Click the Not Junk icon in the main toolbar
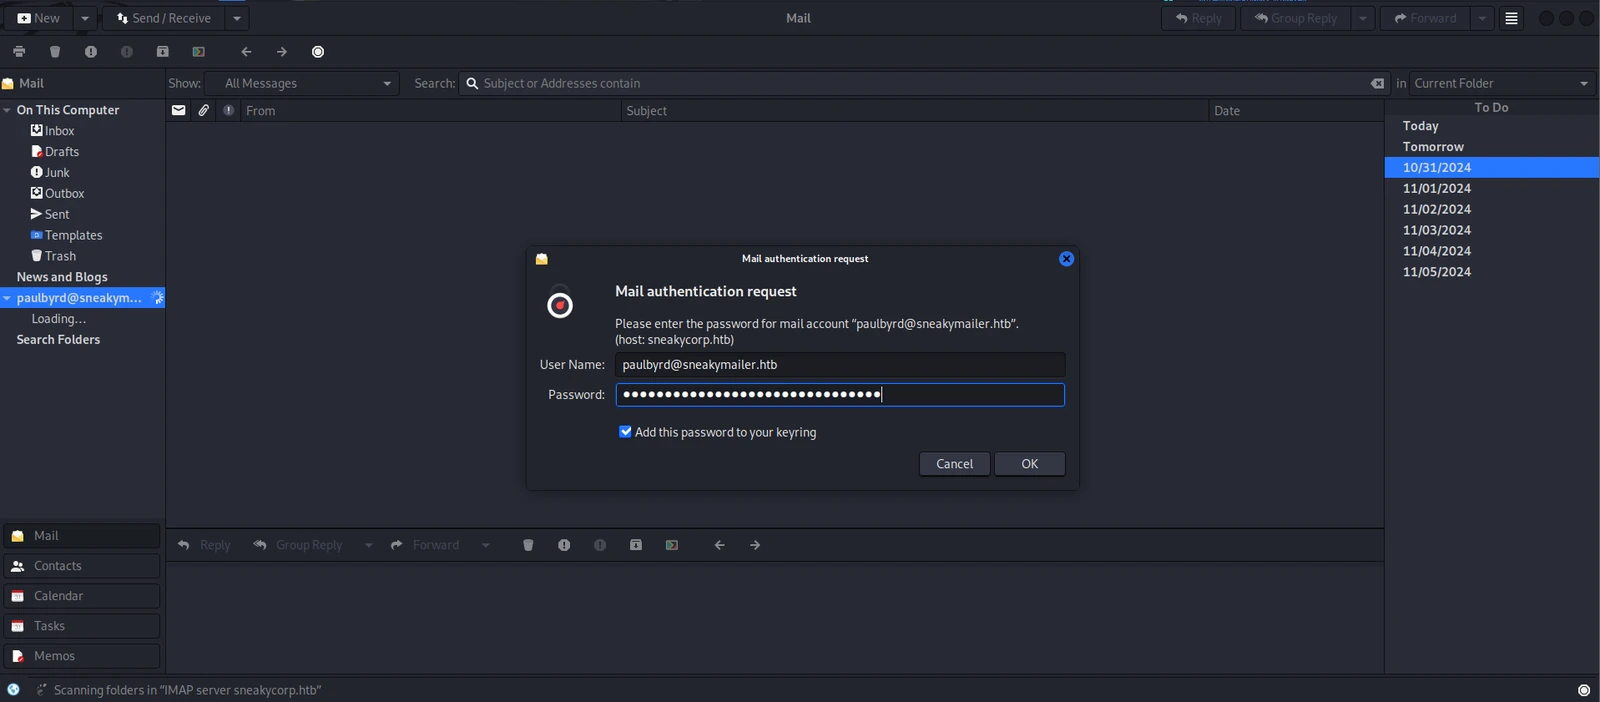 pos(127,52)
